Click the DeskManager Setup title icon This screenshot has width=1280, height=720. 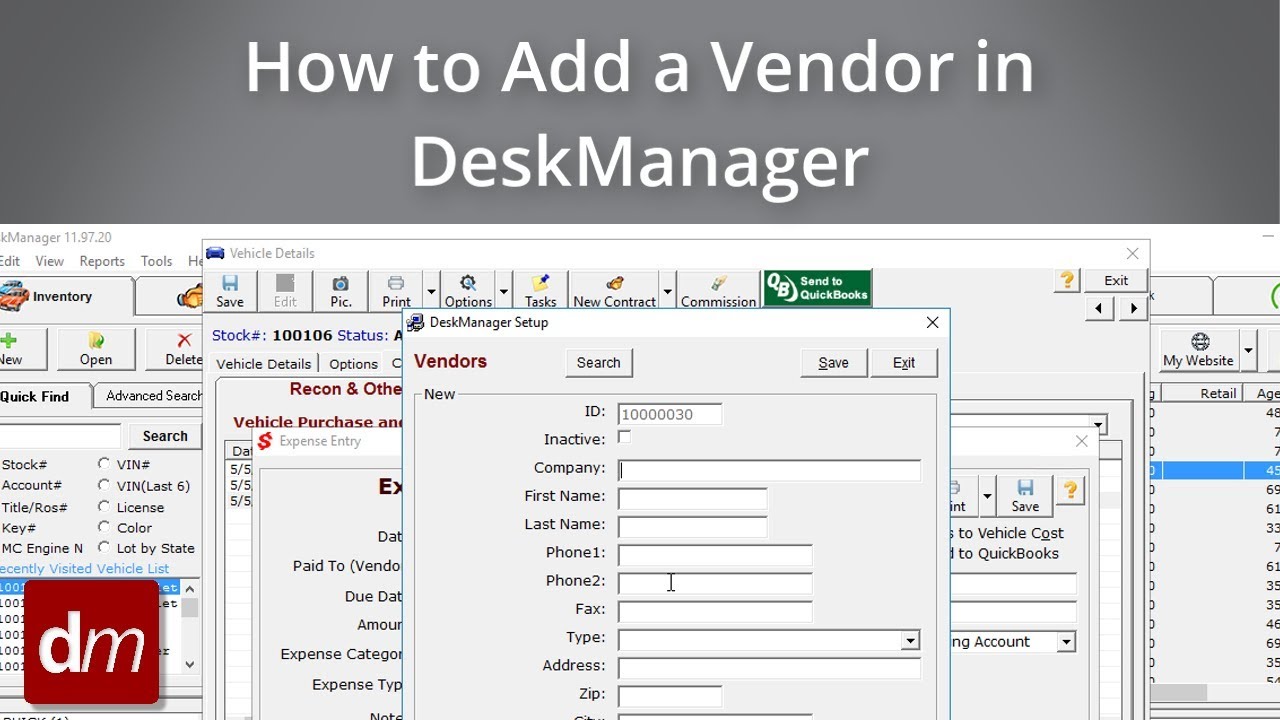click(x=415, y=323)
